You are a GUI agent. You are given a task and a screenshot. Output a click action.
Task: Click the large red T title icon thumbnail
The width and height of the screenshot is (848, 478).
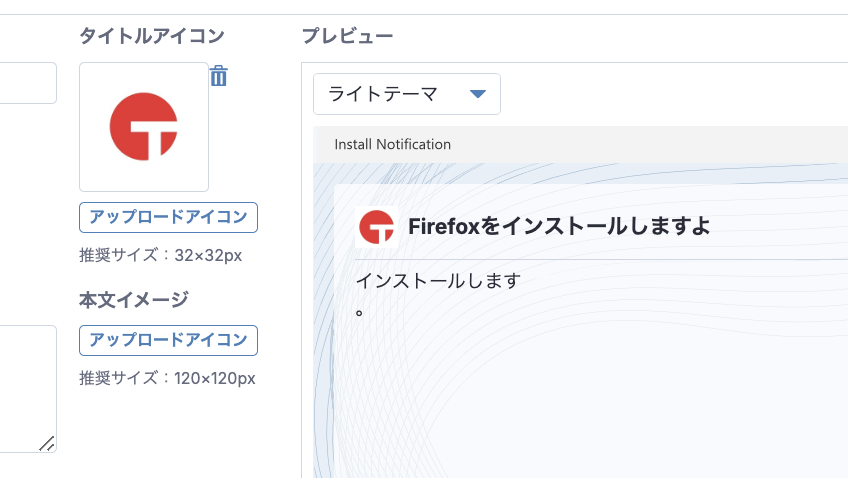click(144, 127)
